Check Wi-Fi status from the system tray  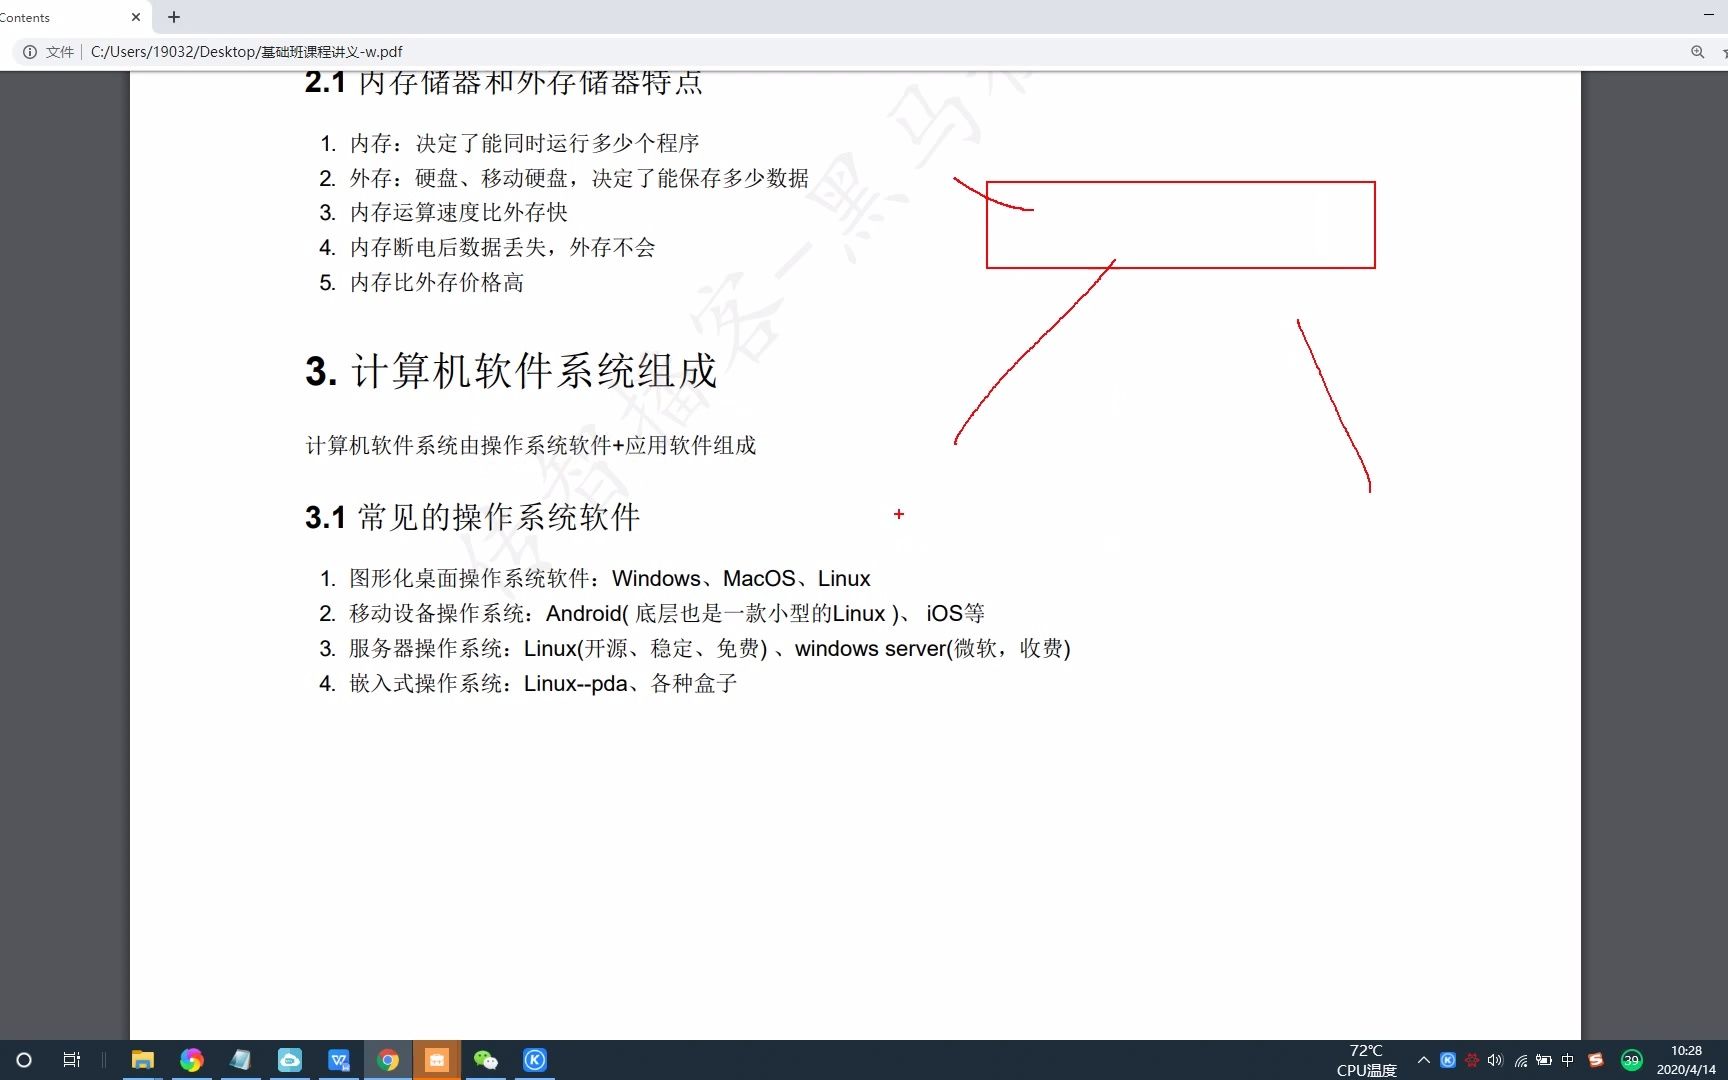[1521, 1060]
